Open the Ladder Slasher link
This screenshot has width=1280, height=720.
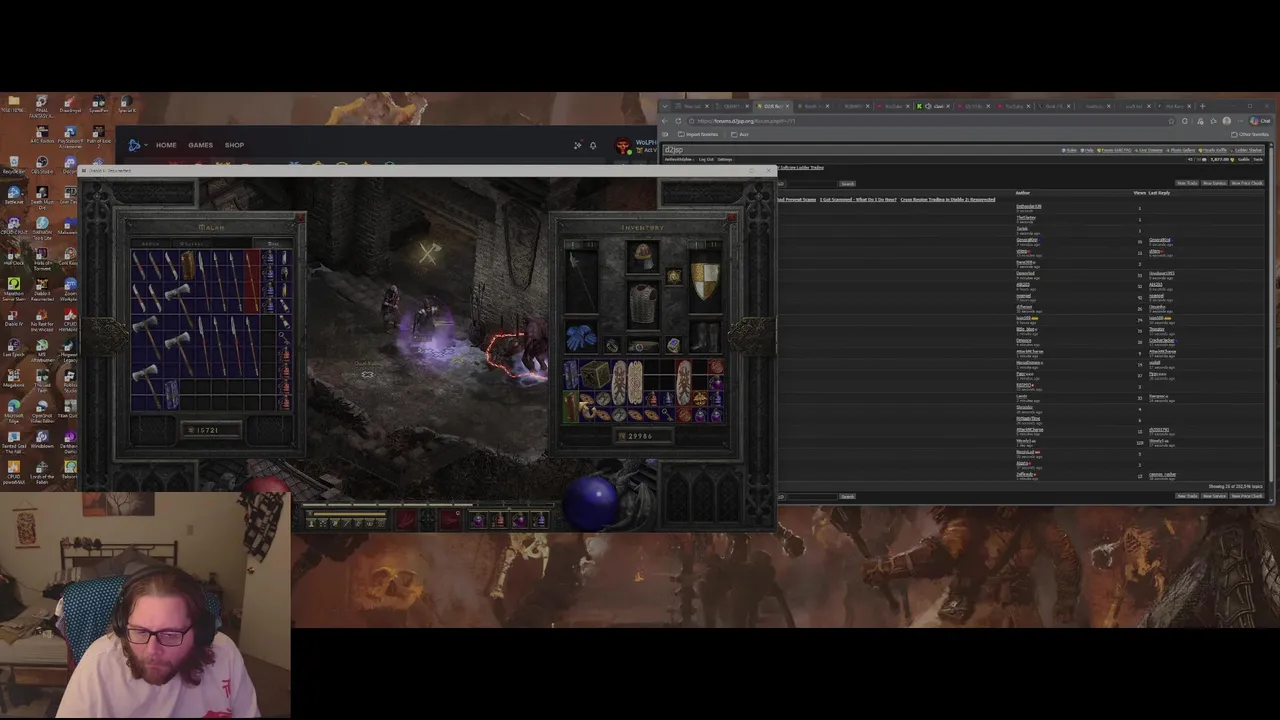(1247, 150)
